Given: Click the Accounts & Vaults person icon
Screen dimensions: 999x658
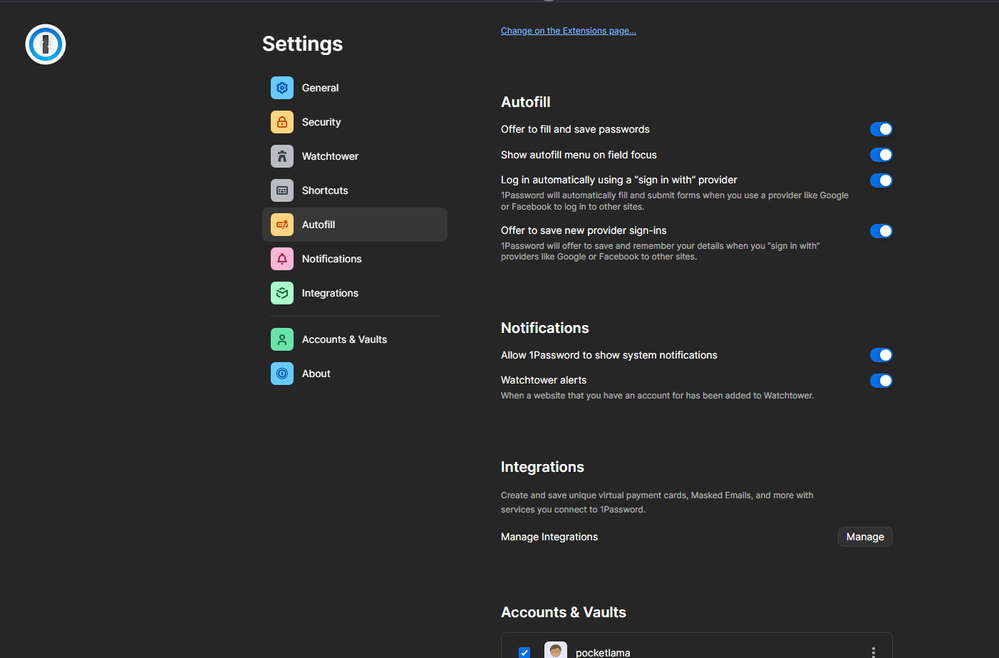Looking at the screenshot, I should click(282, 340).
